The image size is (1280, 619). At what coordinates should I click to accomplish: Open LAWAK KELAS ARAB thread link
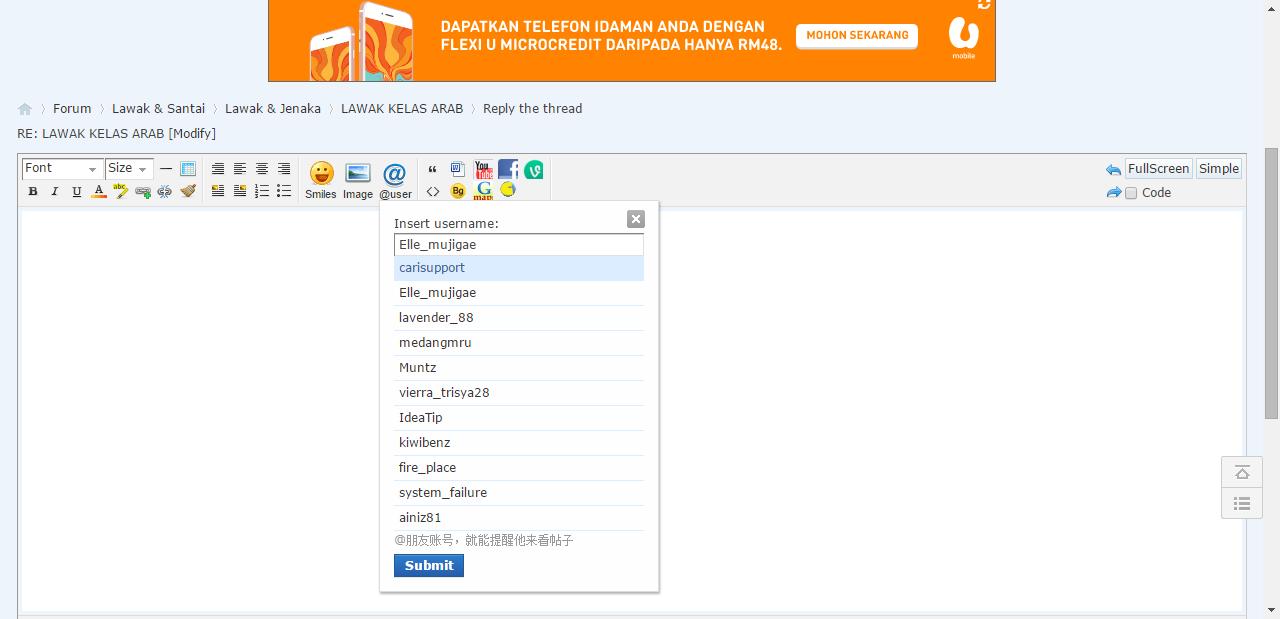pyautogui.click(x=402, y=108)
